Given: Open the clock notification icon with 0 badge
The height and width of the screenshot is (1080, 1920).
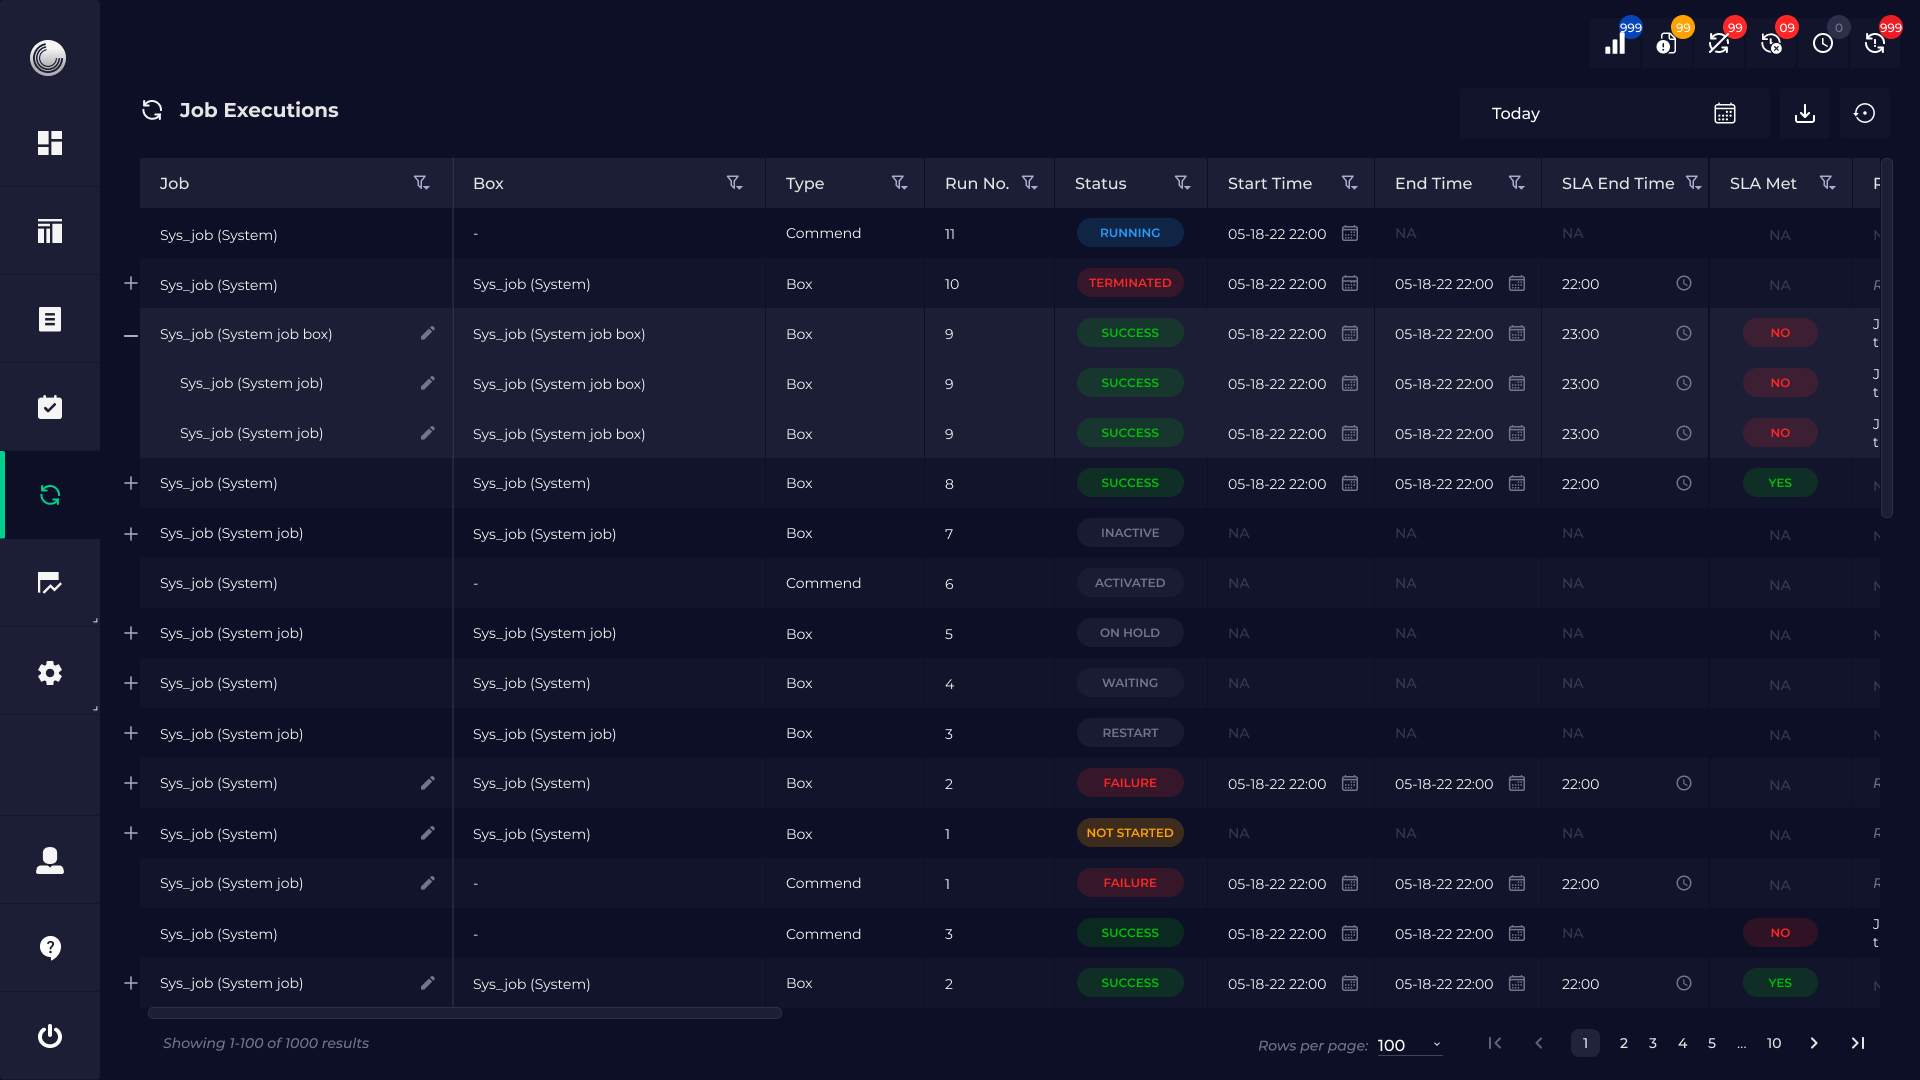Looking at the screenshot, I should tap(1824, 42).
